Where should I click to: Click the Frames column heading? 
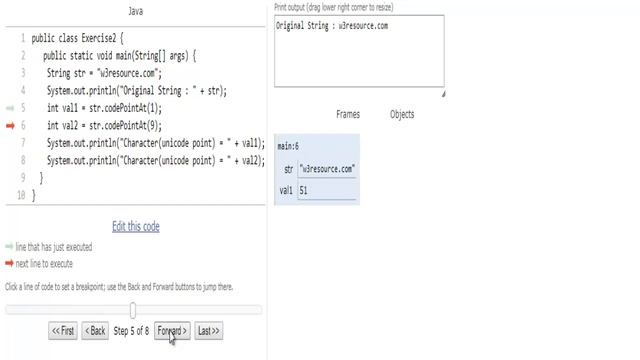pyautogui.click(x=348, y=114)
